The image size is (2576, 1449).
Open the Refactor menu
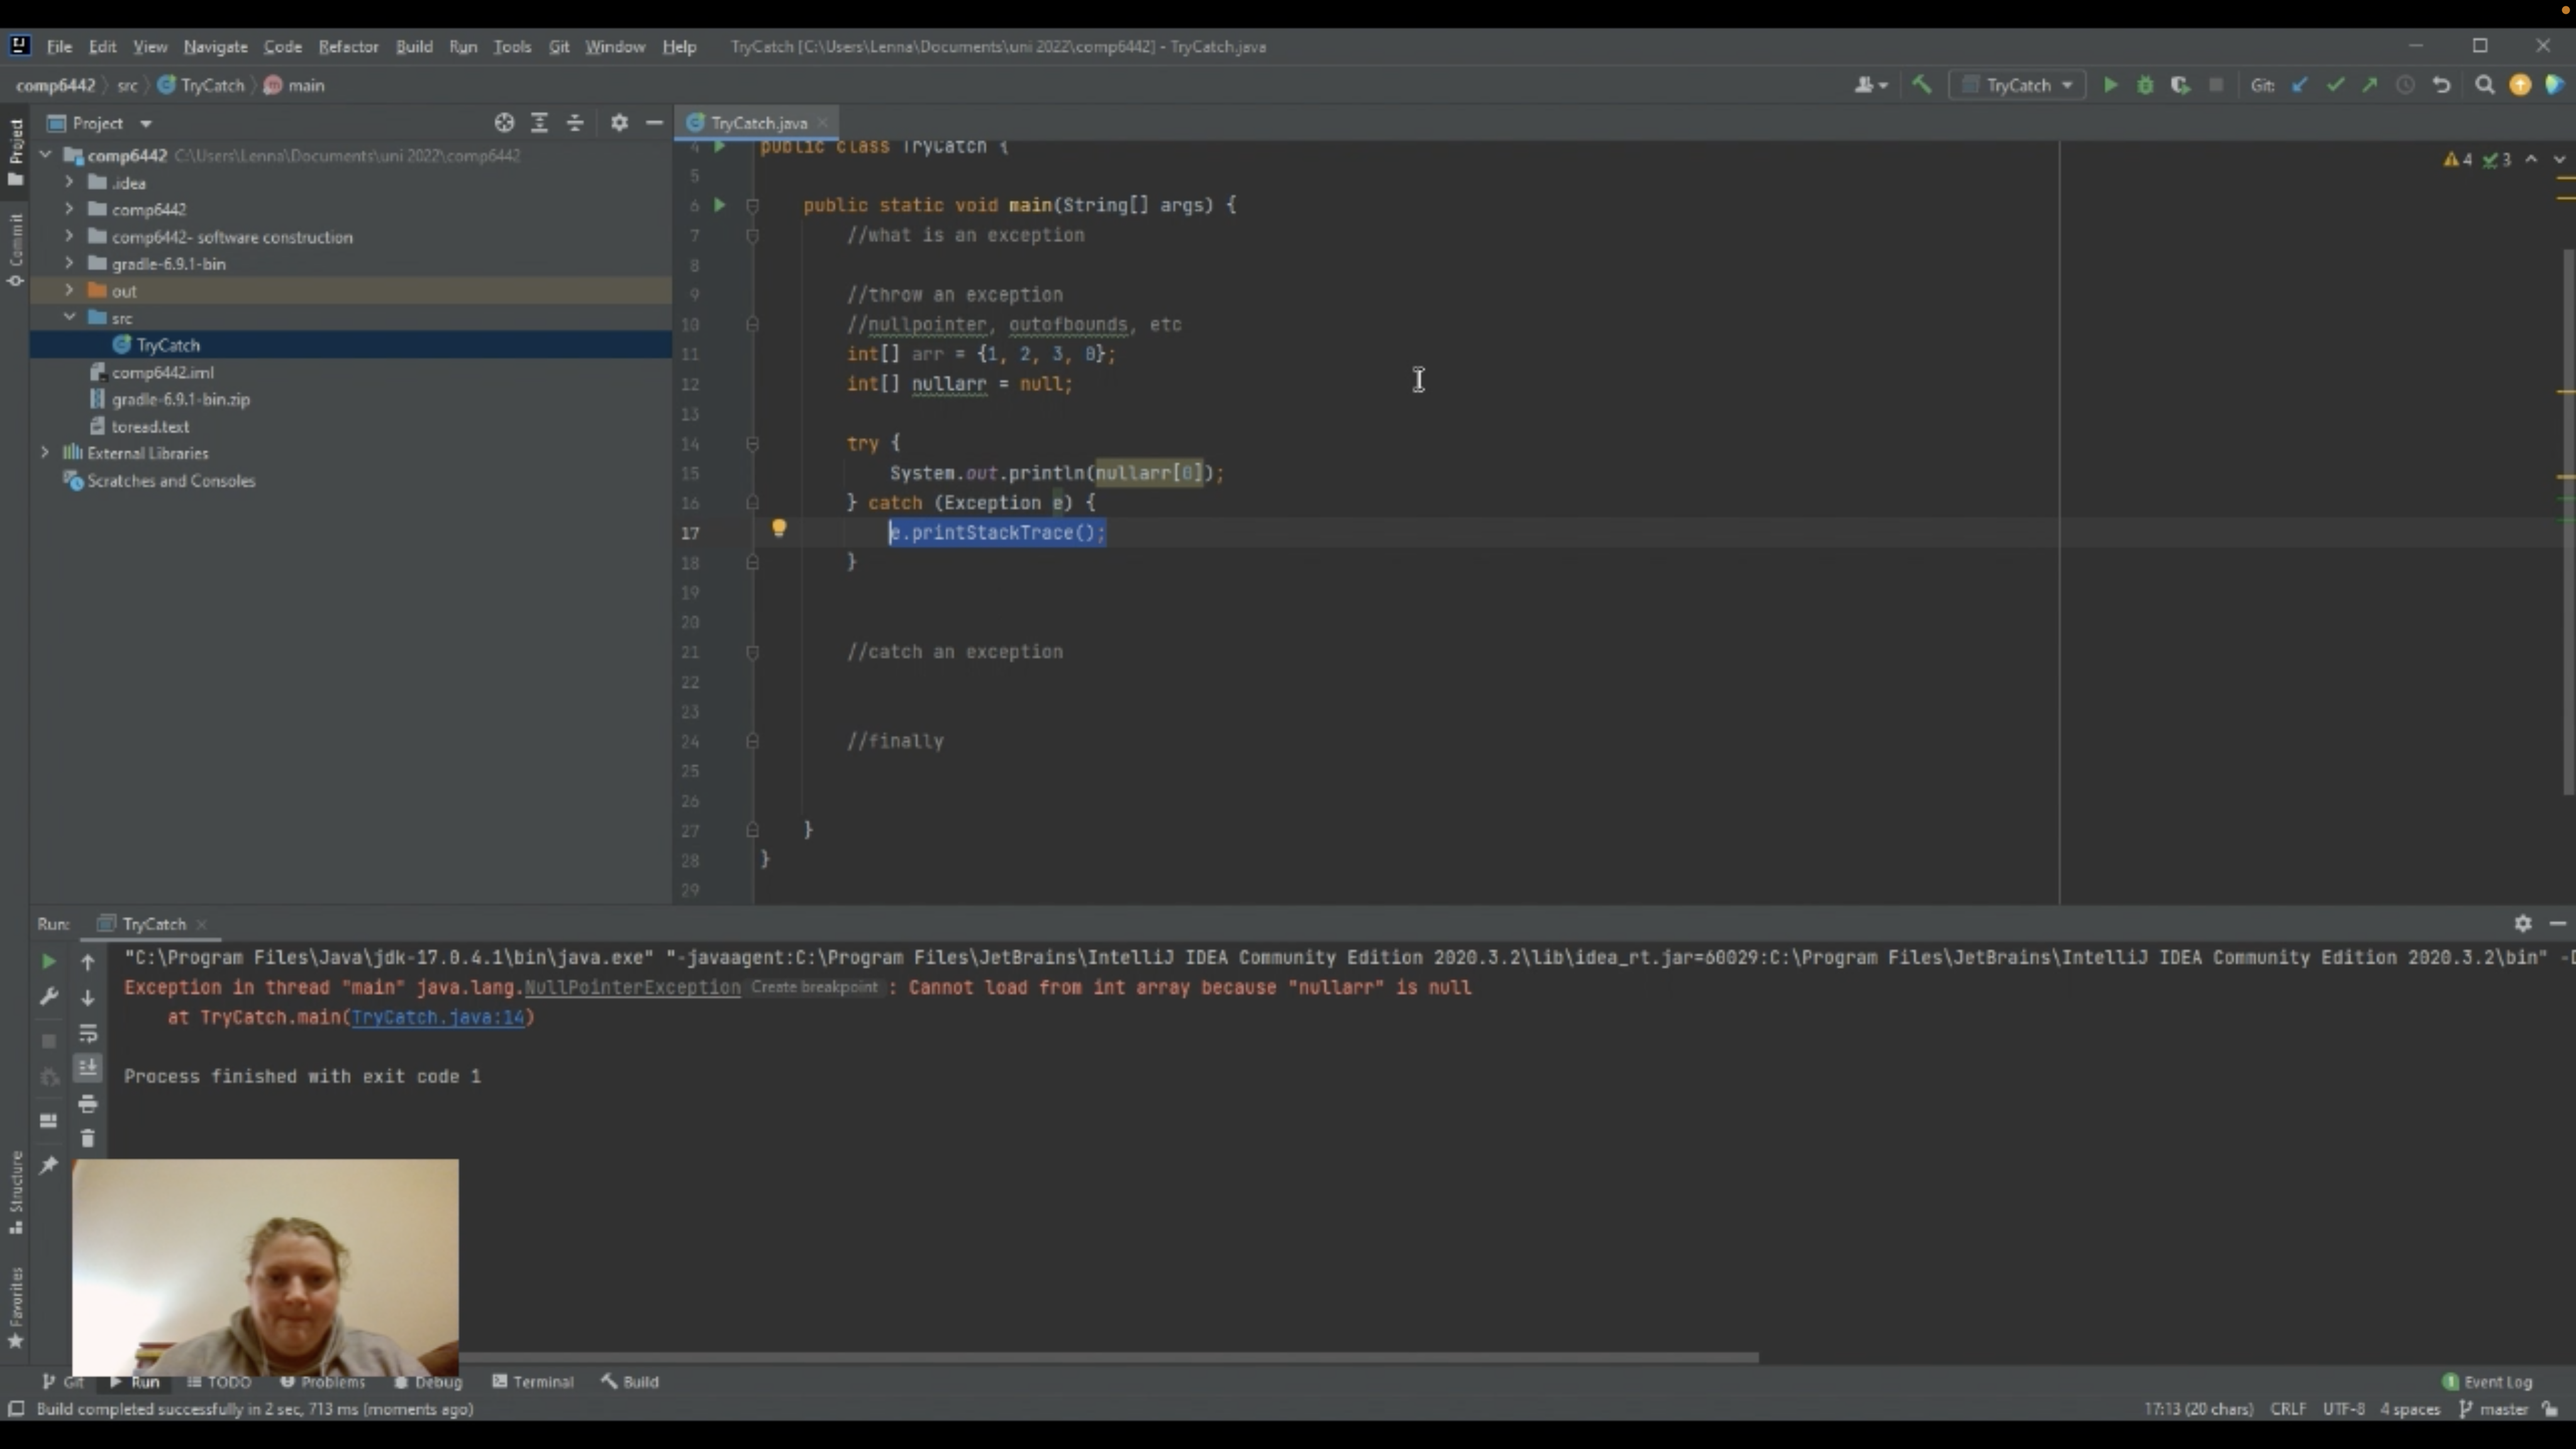click(348, 46)
